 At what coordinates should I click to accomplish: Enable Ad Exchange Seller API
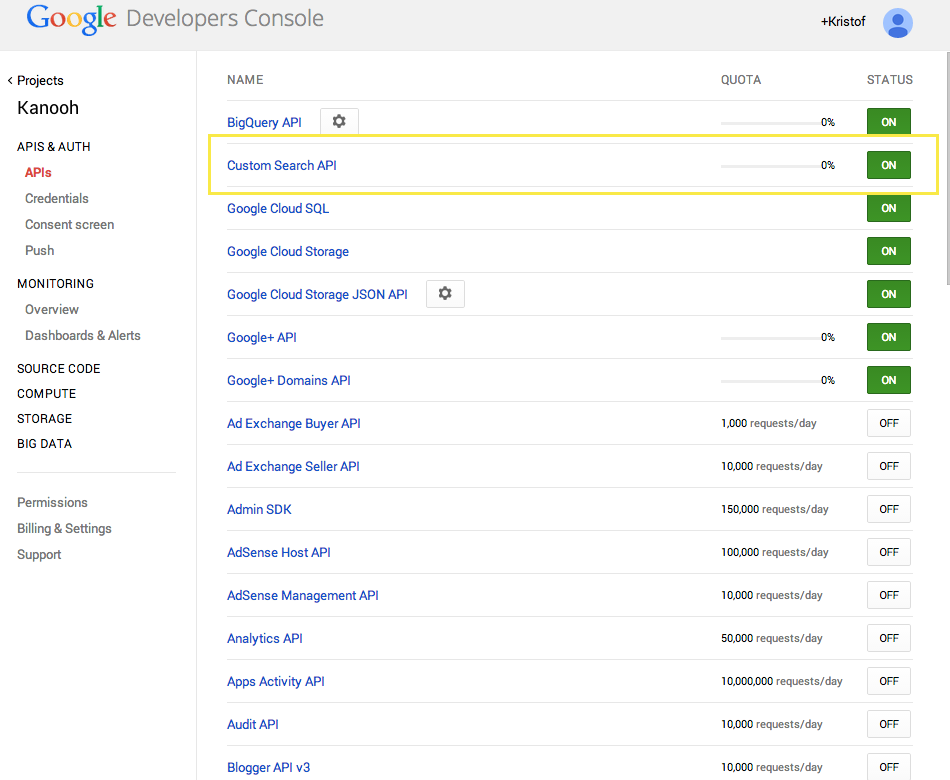[x=889, y=466]
